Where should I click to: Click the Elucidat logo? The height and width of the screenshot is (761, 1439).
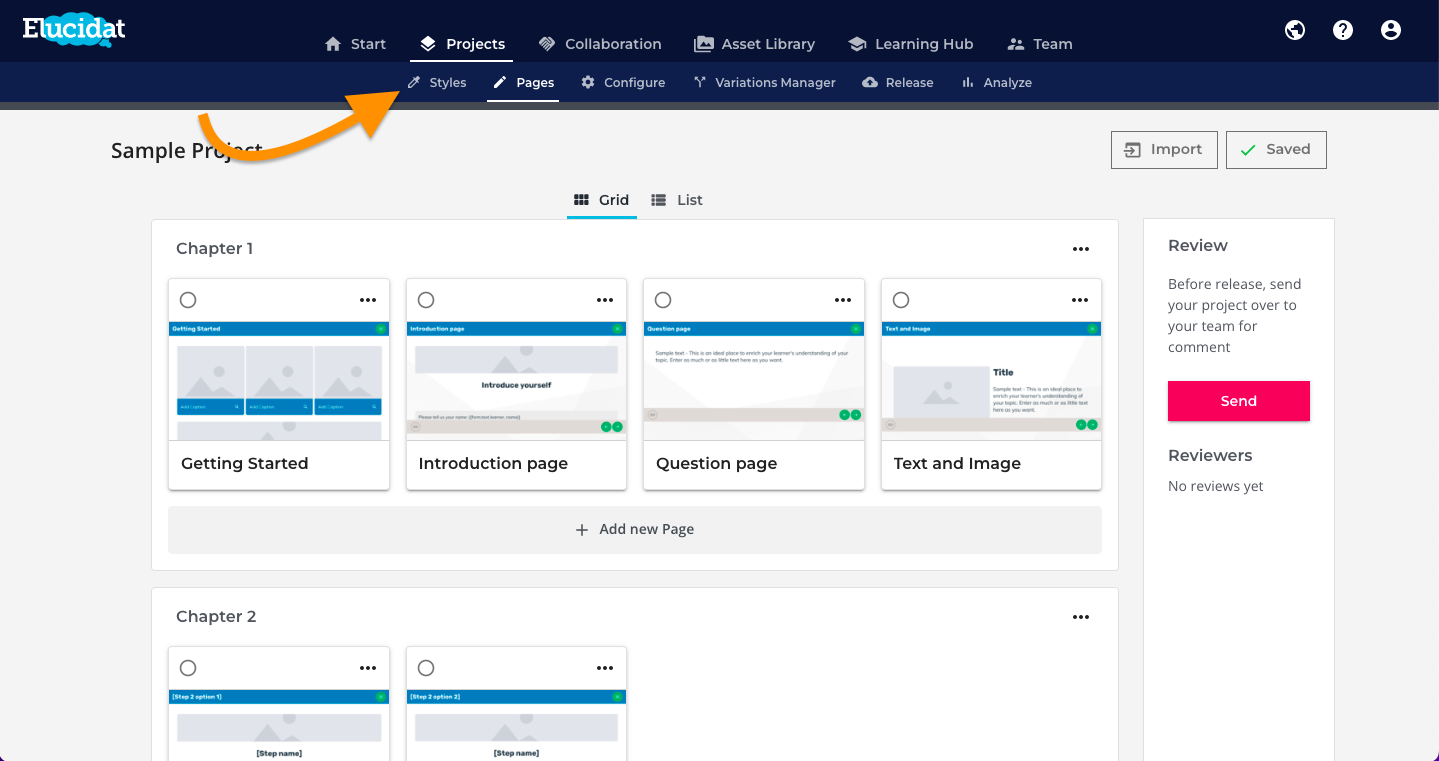pyautogui.click(x=74, y=28)
